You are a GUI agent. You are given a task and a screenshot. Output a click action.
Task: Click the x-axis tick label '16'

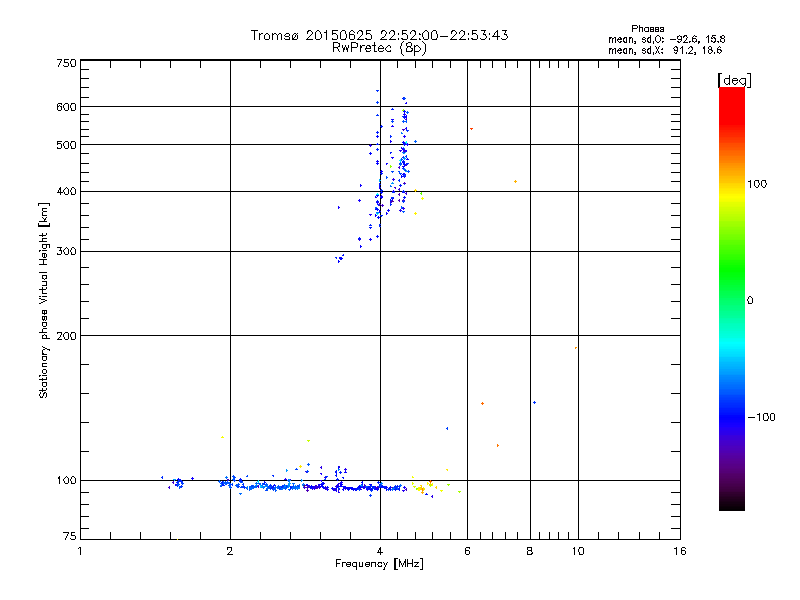click(680, 551)
